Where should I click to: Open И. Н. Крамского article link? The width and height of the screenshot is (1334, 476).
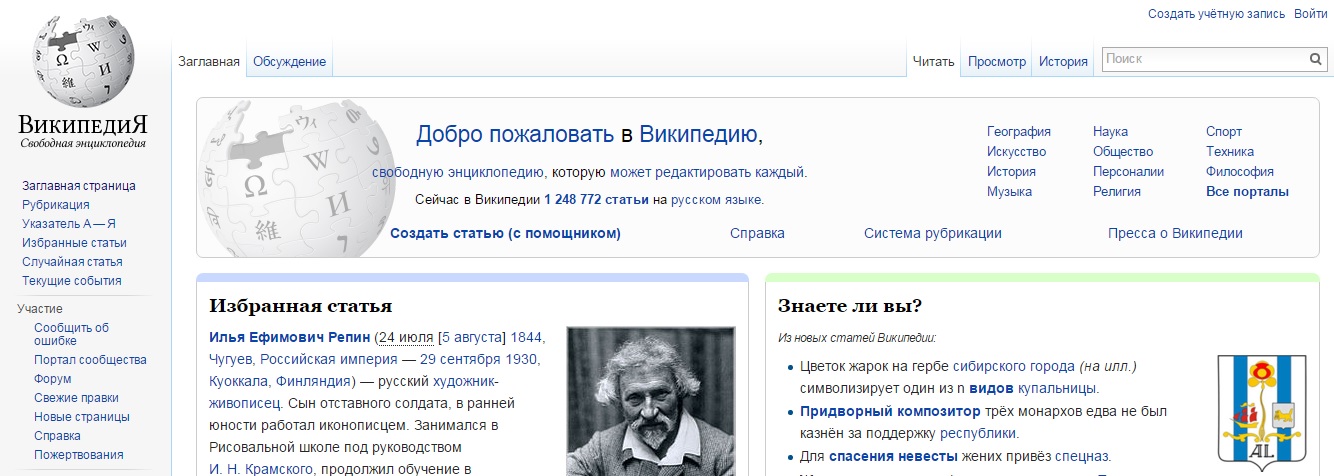pyautogui.click(x=262, y=469)
